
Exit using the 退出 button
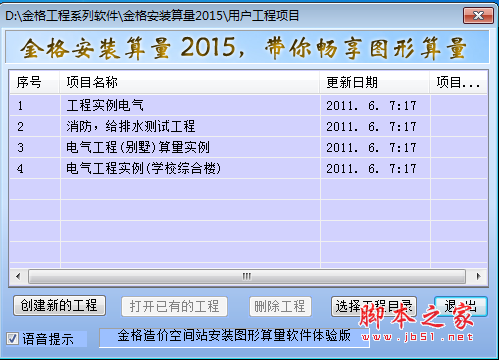pyautogui.click(x=461, y=306)
